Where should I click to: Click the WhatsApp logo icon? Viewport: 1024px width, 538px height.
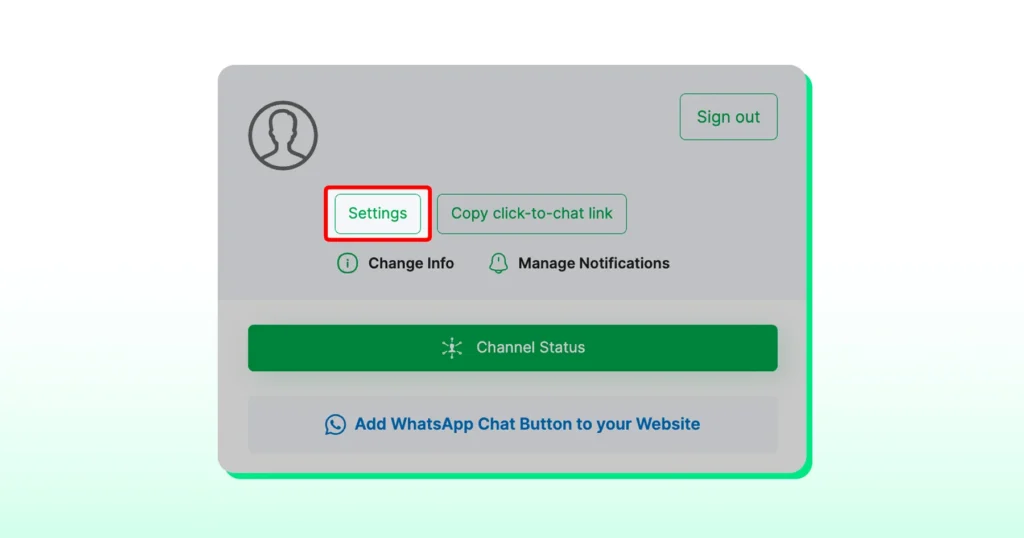[336, 424]
